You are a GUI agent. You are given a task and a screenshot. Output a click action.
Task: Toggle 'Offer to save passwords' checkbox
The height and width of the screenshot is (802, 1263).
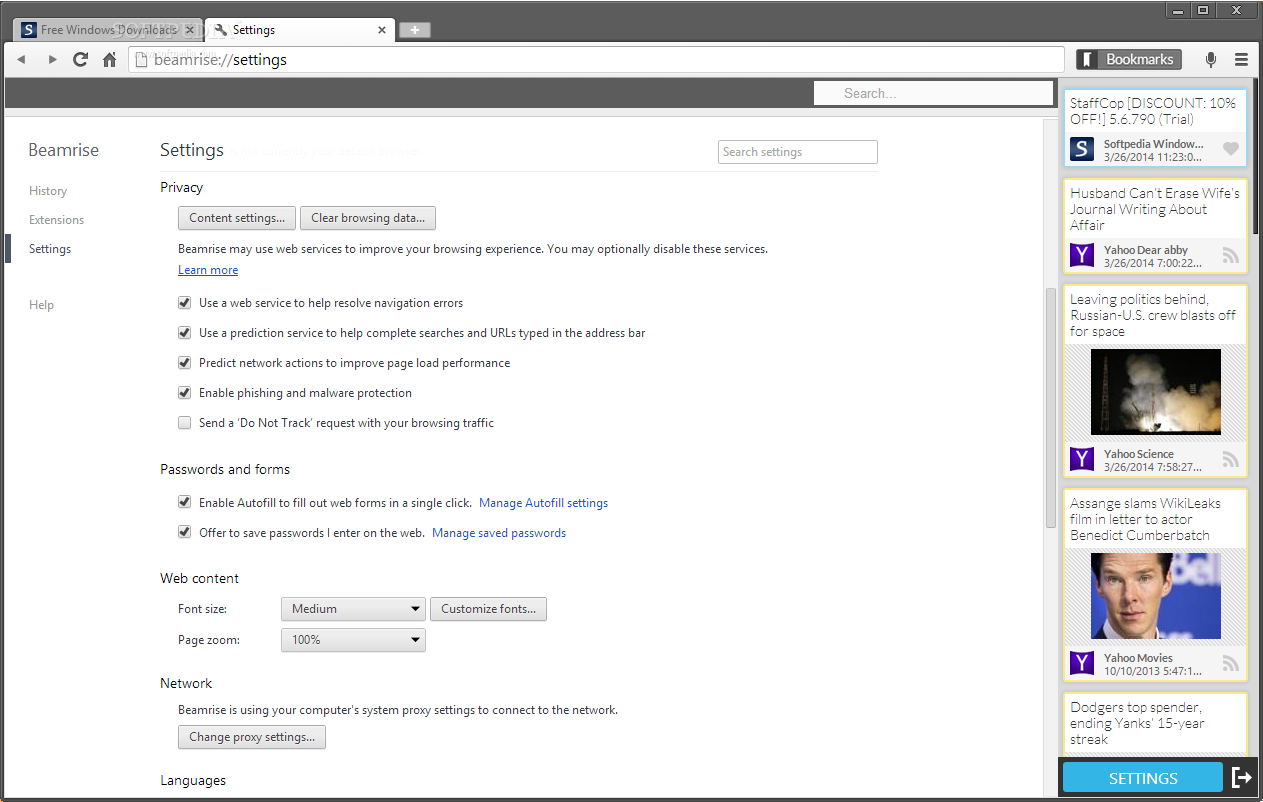184,532
